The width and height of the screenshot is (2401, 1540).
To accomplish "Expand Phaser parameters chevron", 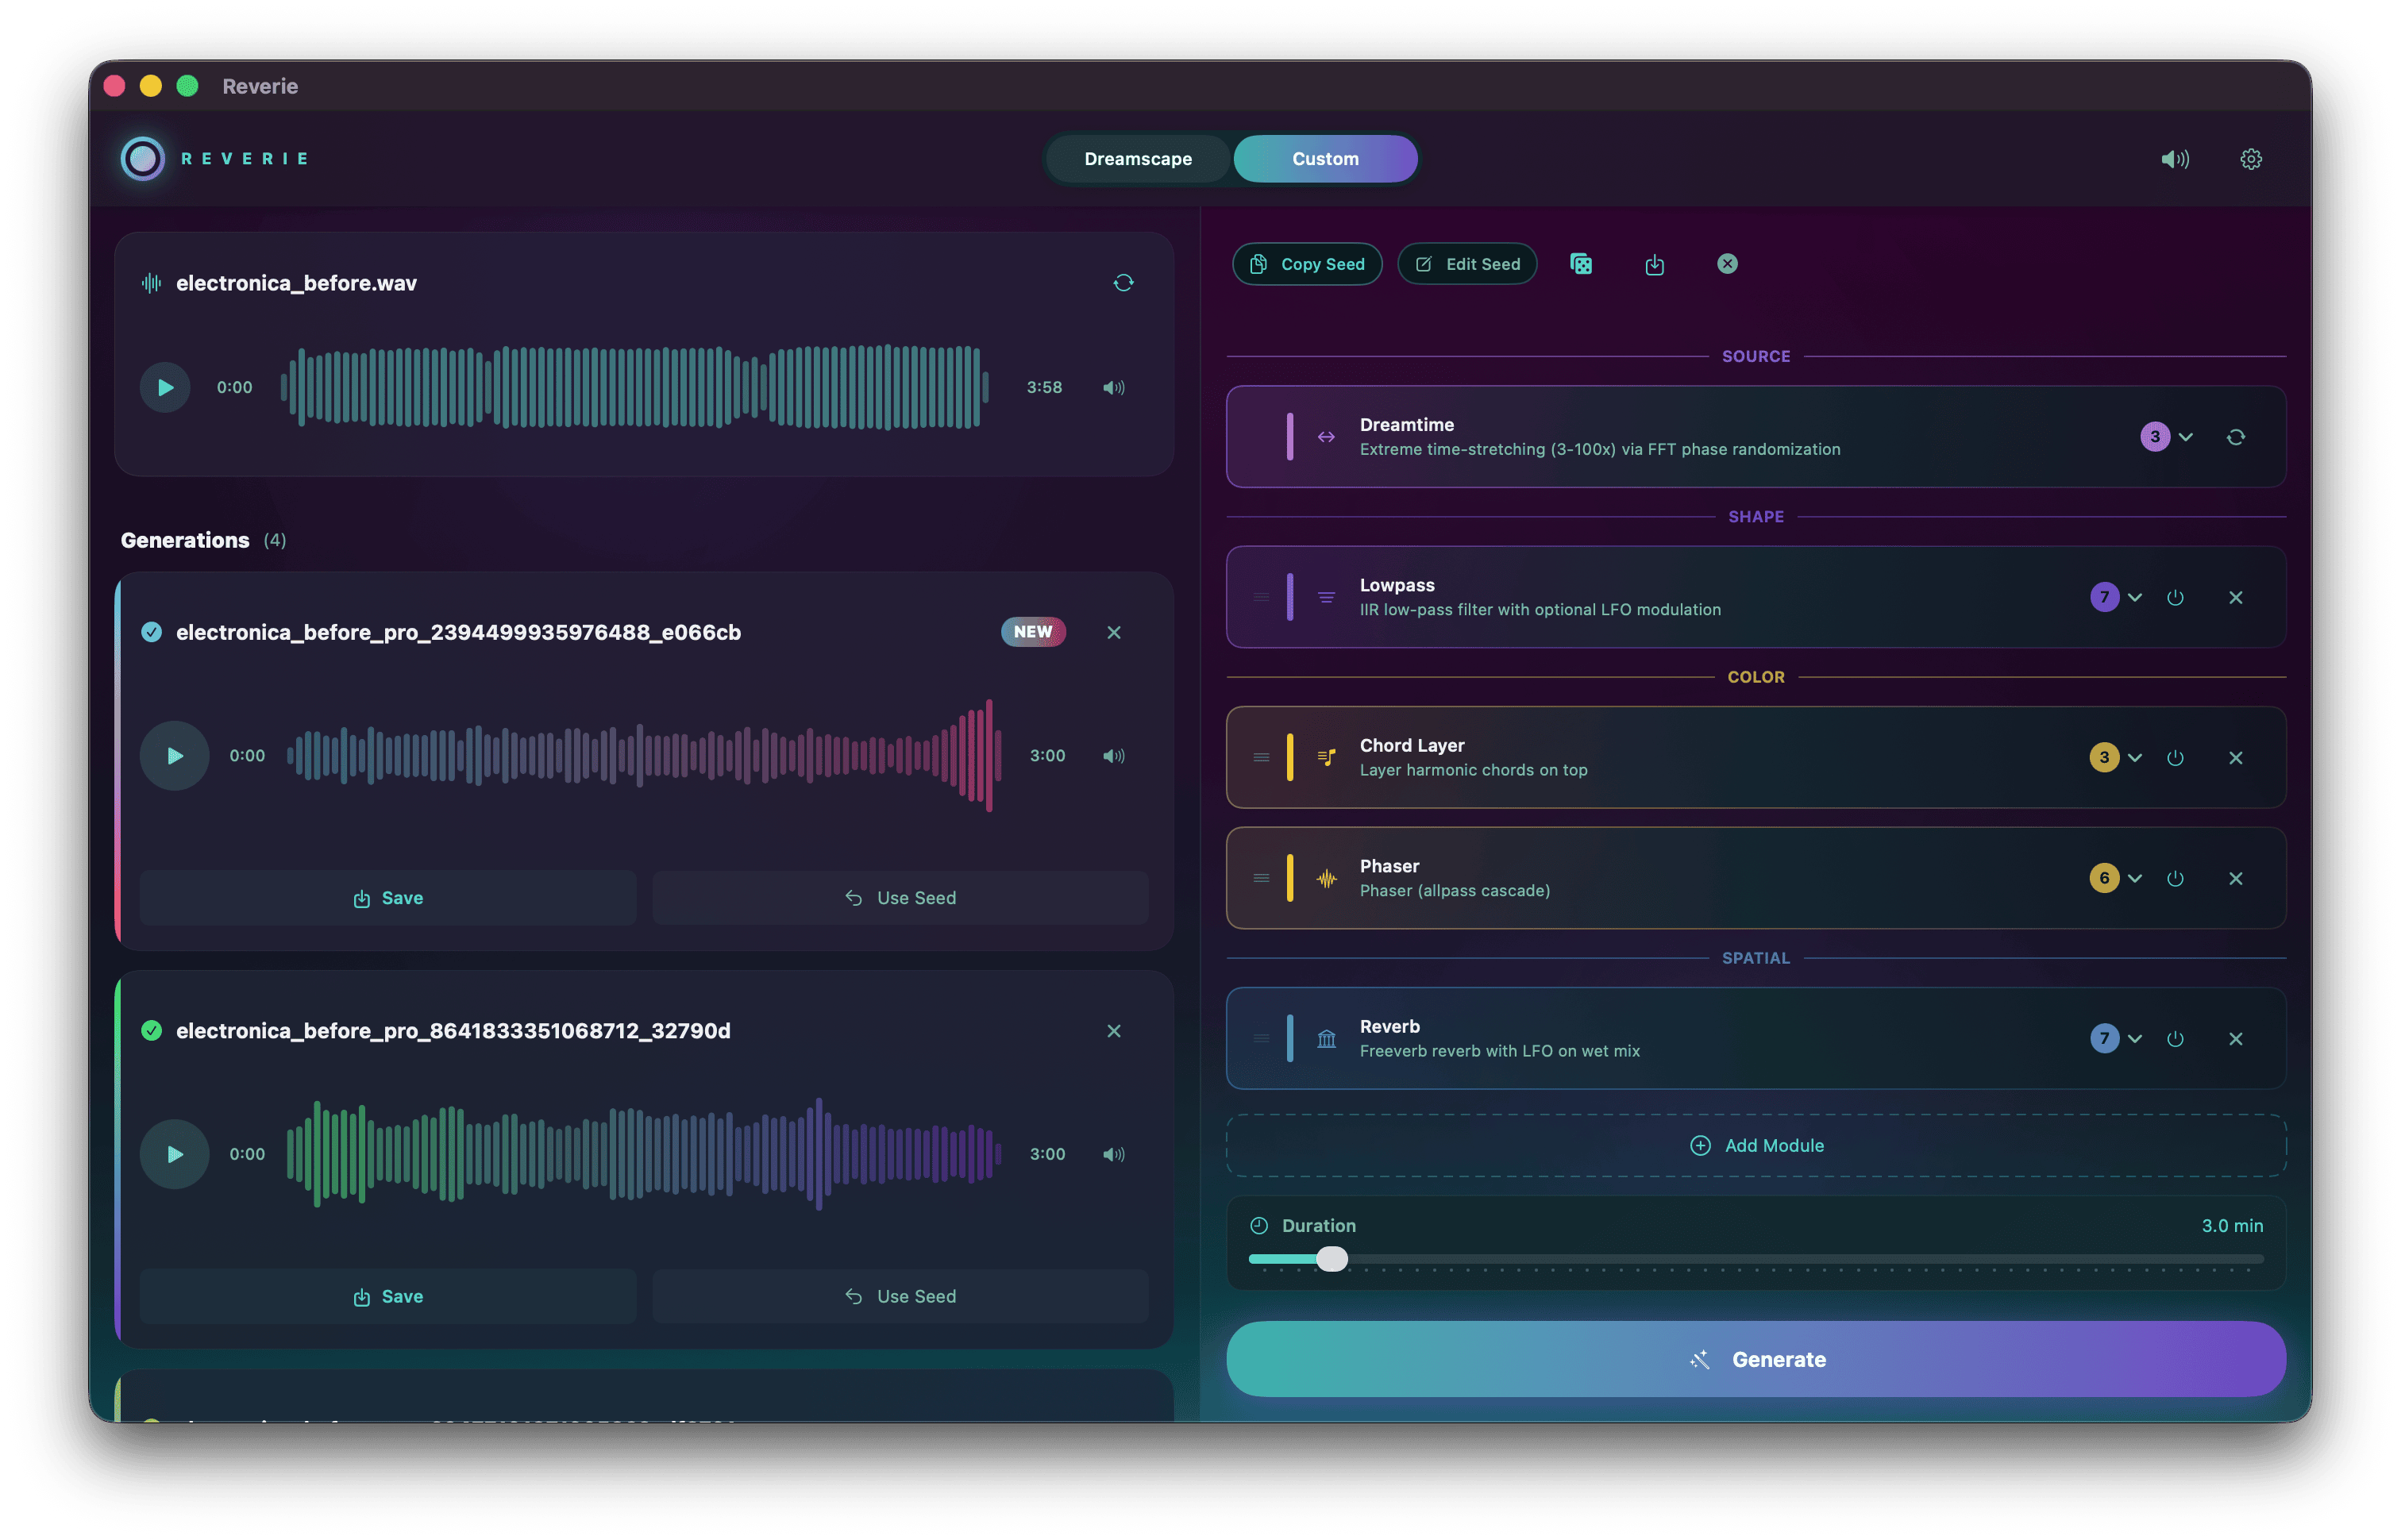I will point(2134,878).
